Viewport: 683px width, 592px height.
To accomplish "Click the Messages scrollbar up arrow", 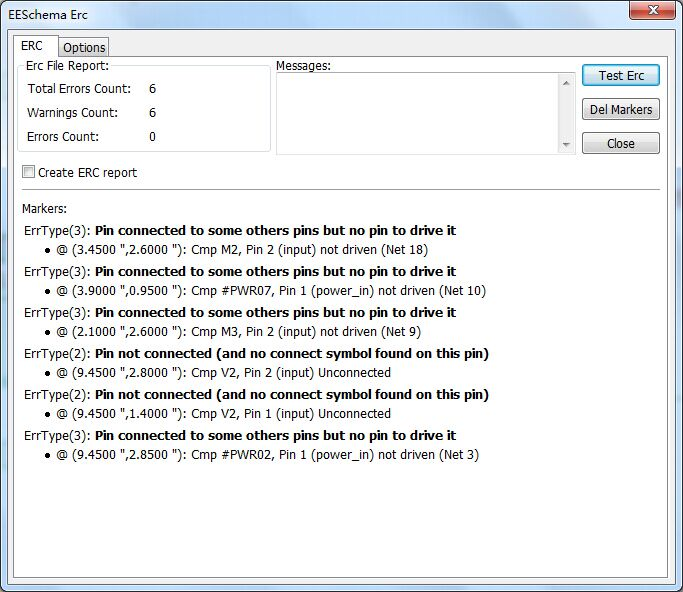I will pos(567,81).
